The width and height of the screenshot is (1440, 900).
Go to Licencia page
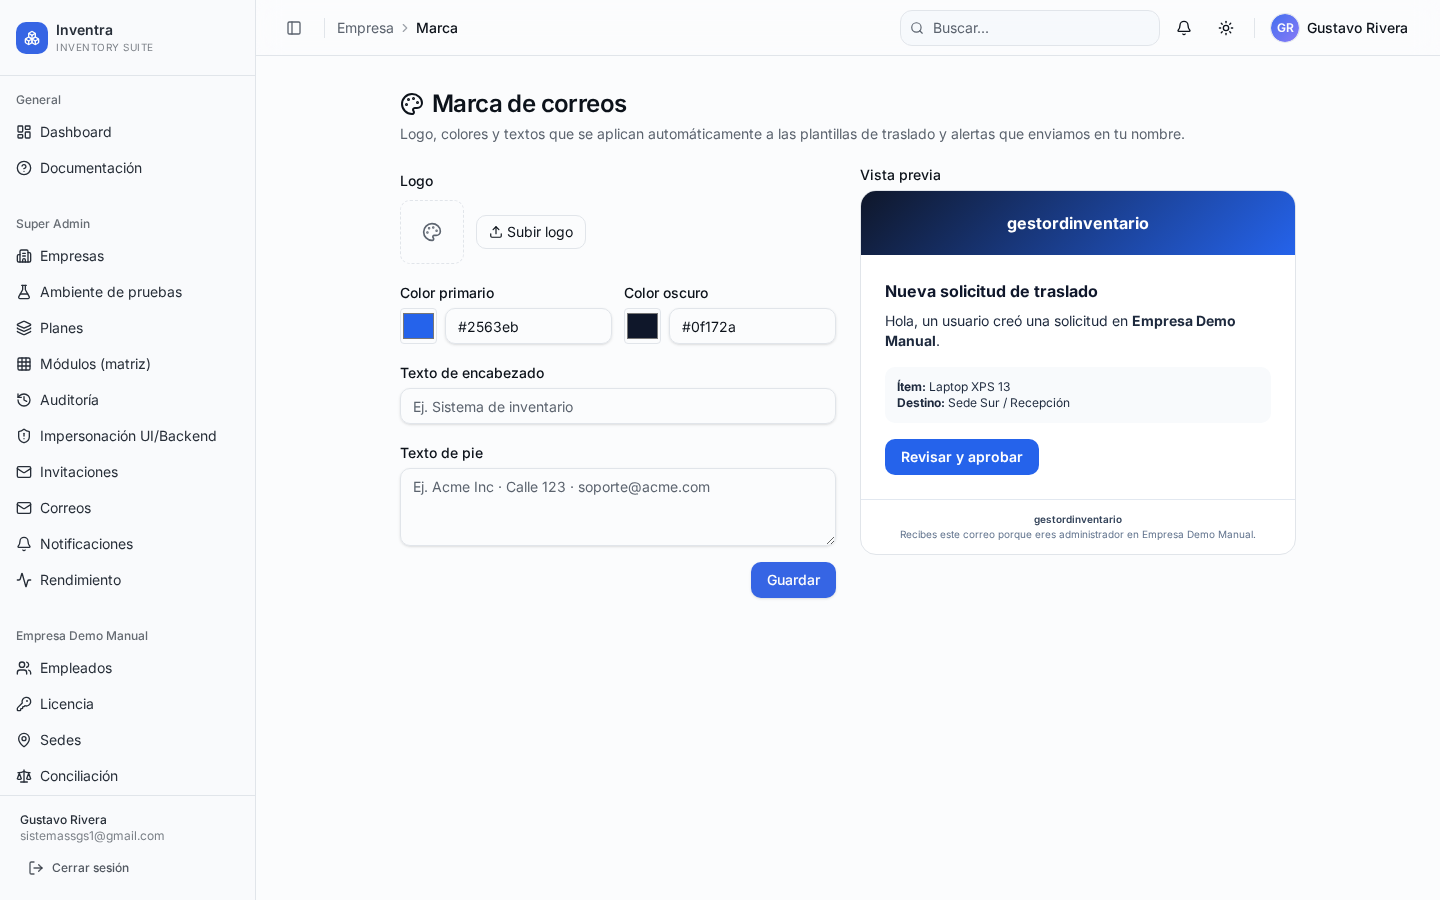(127, 704)
